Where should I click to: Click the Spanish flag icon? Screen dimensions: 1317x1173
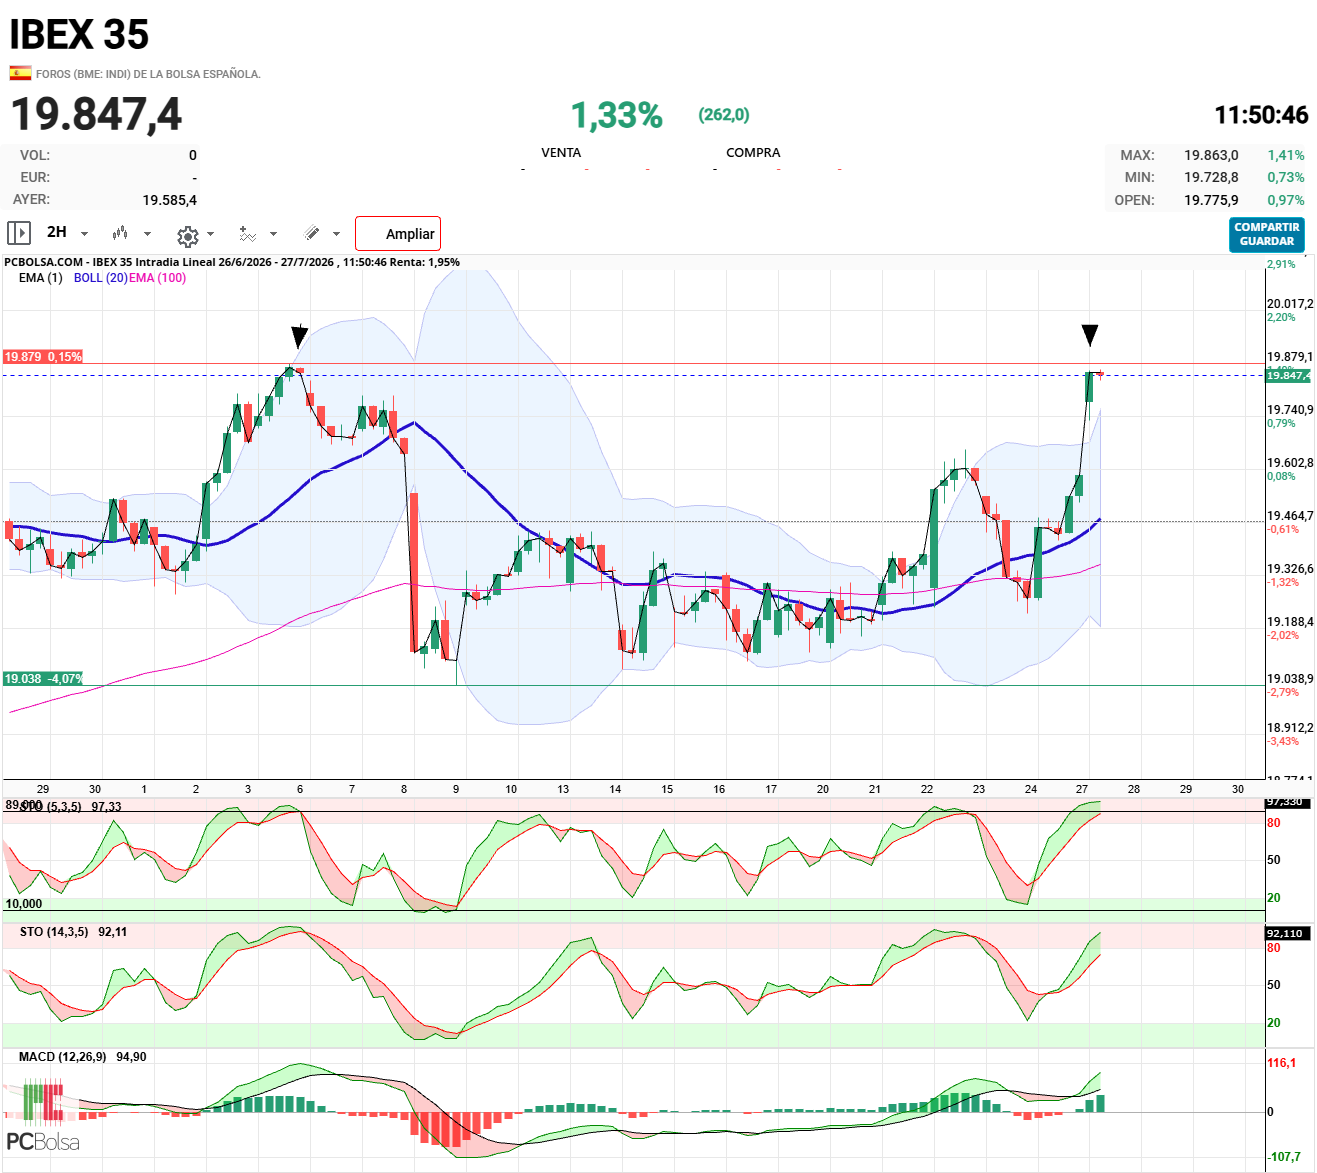pos(20,73)
